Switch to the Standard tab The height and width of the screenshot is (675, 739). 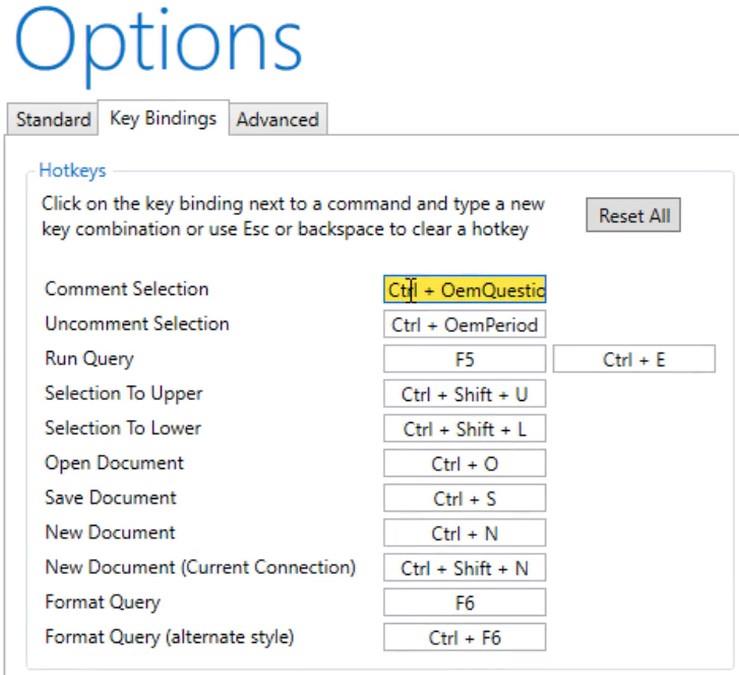[53, 119]
